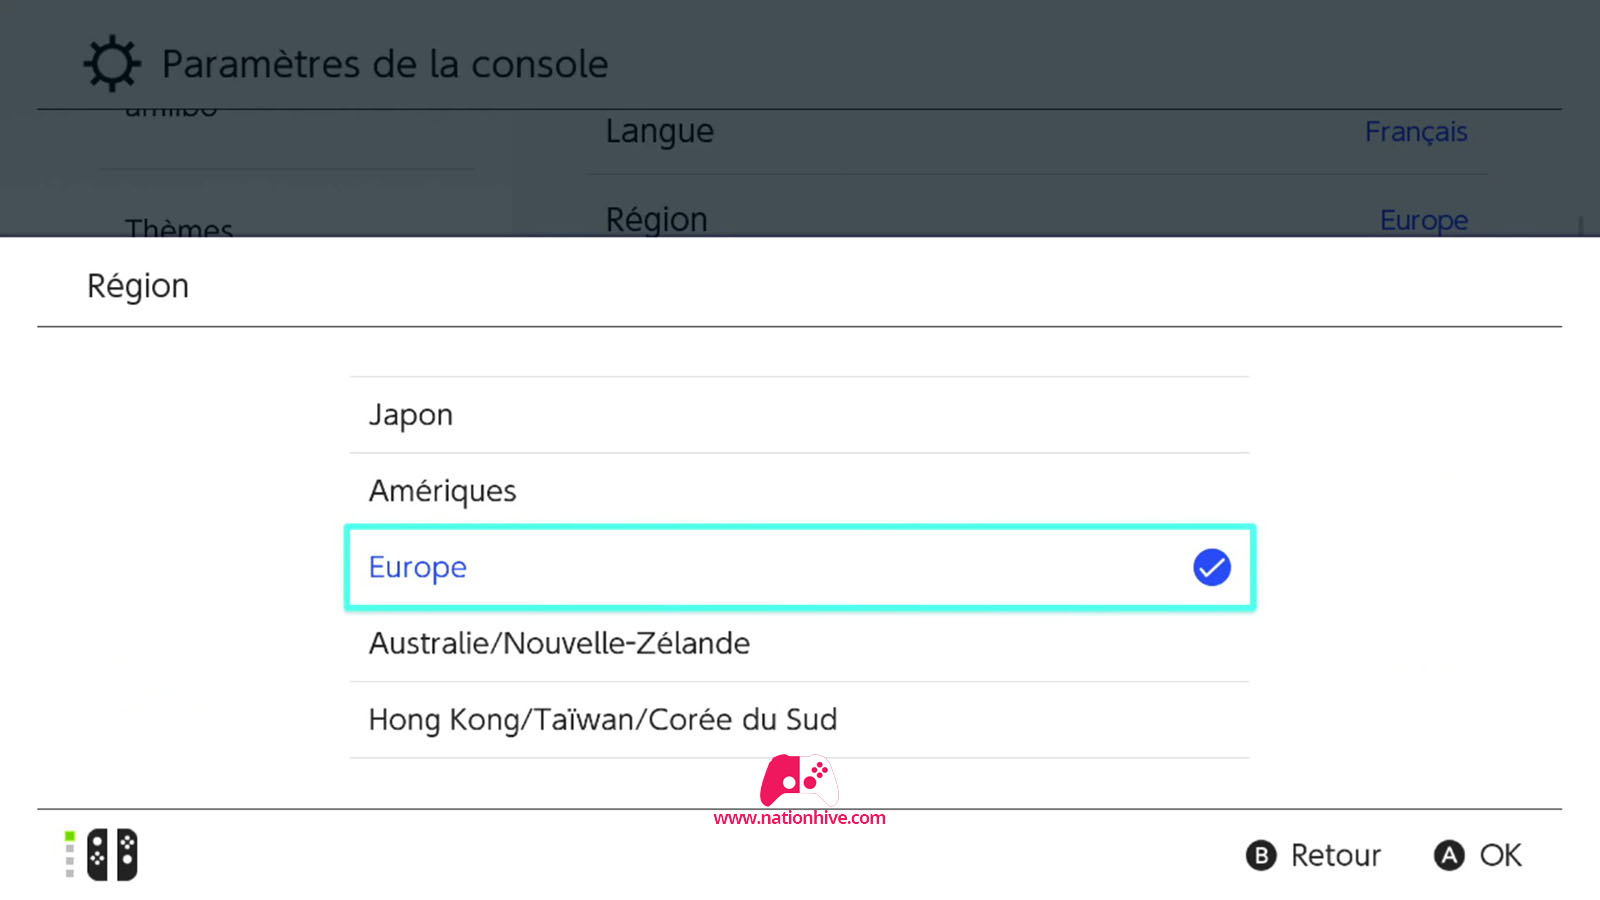Screen dimensions: 1600x900
Task: Click the B button icon
Action: coord(1261,855)
